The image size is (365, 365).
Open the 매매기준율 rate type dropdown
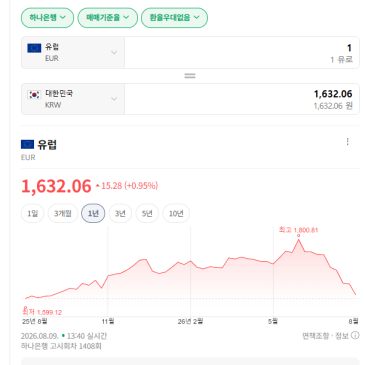pos(108,18)
